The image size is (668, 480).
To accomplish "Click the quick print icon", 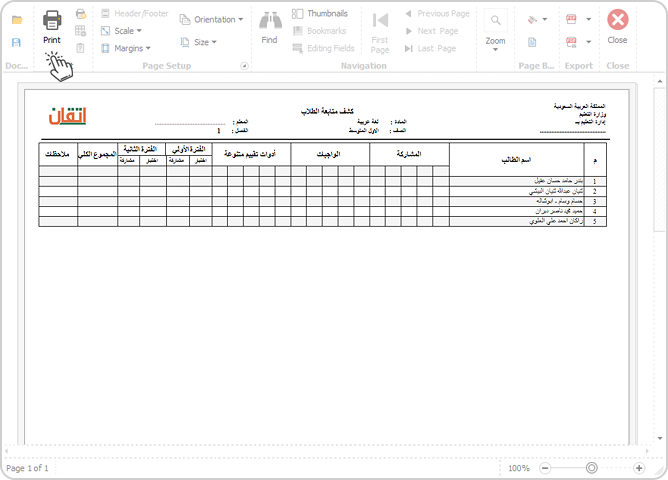I will pyautogui.click(x=81, y=14).
